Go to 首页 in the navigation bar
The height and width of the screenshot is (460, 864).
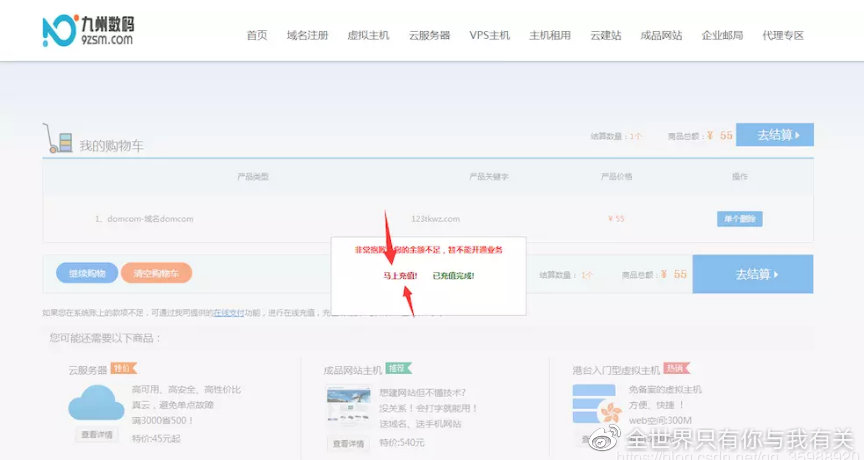[x=257, y=35]
